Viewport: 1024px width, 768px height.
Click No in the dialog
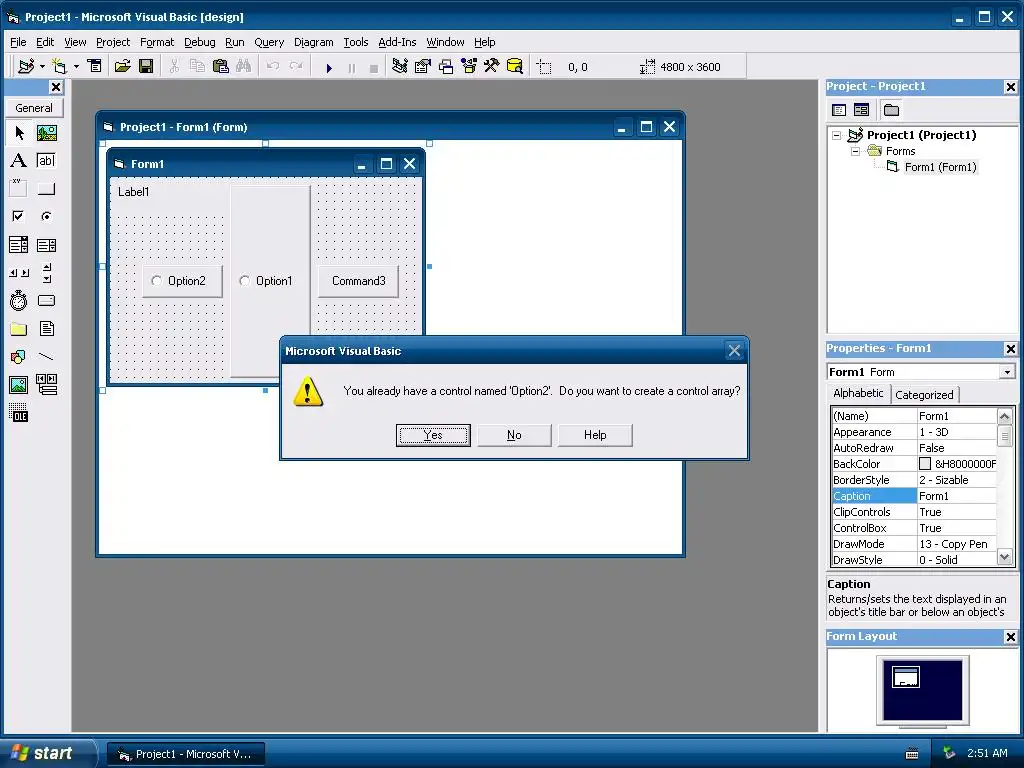pos(514,435)
